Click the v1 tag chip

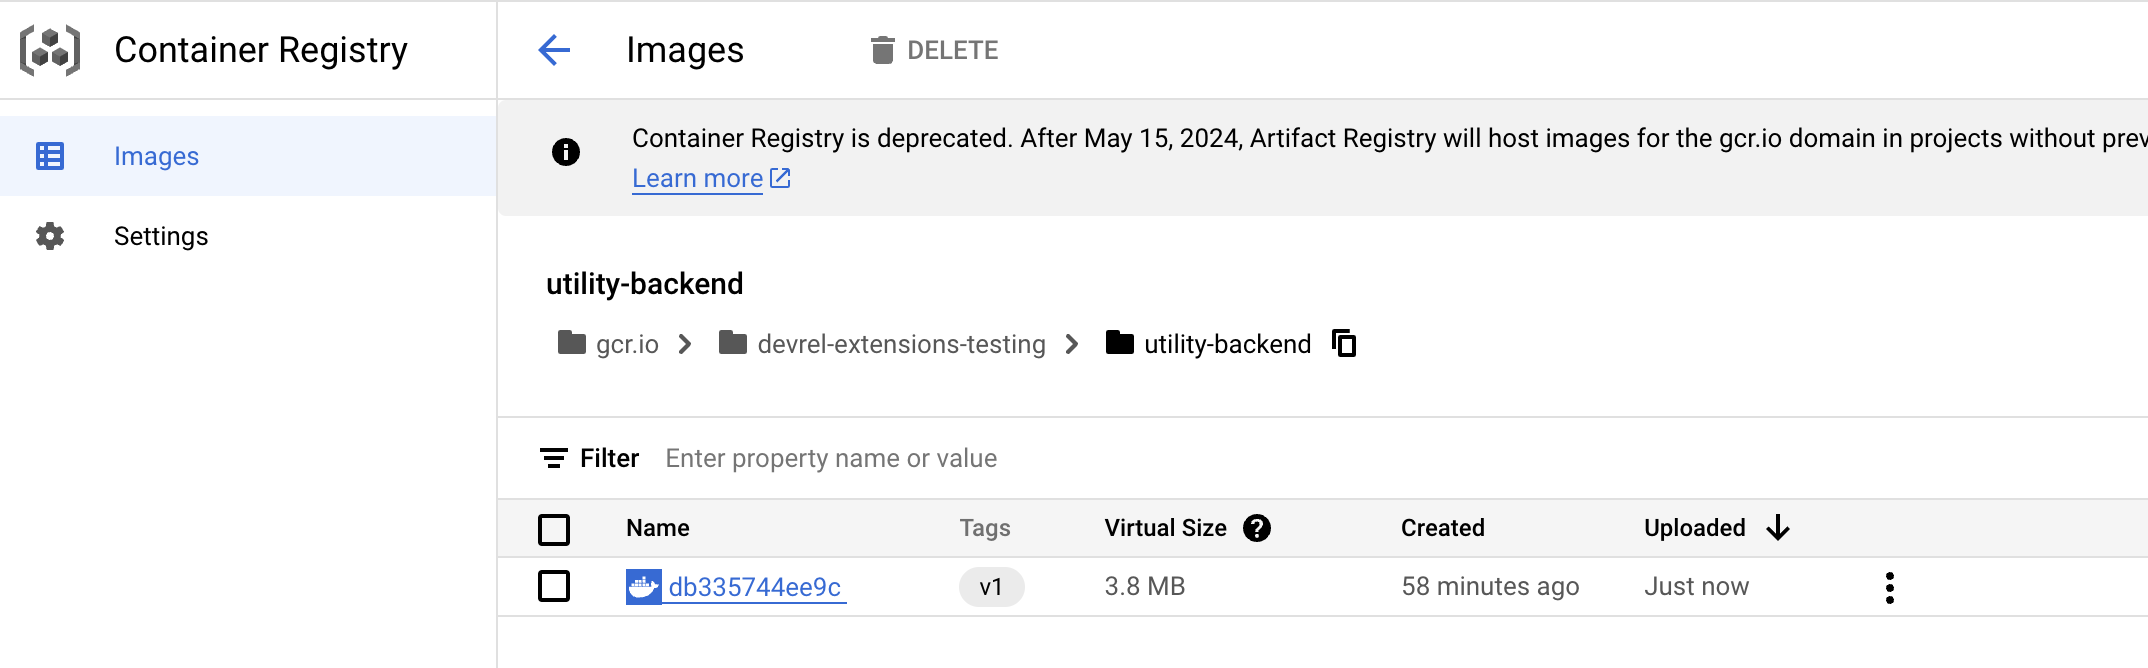tap(991, 587)
